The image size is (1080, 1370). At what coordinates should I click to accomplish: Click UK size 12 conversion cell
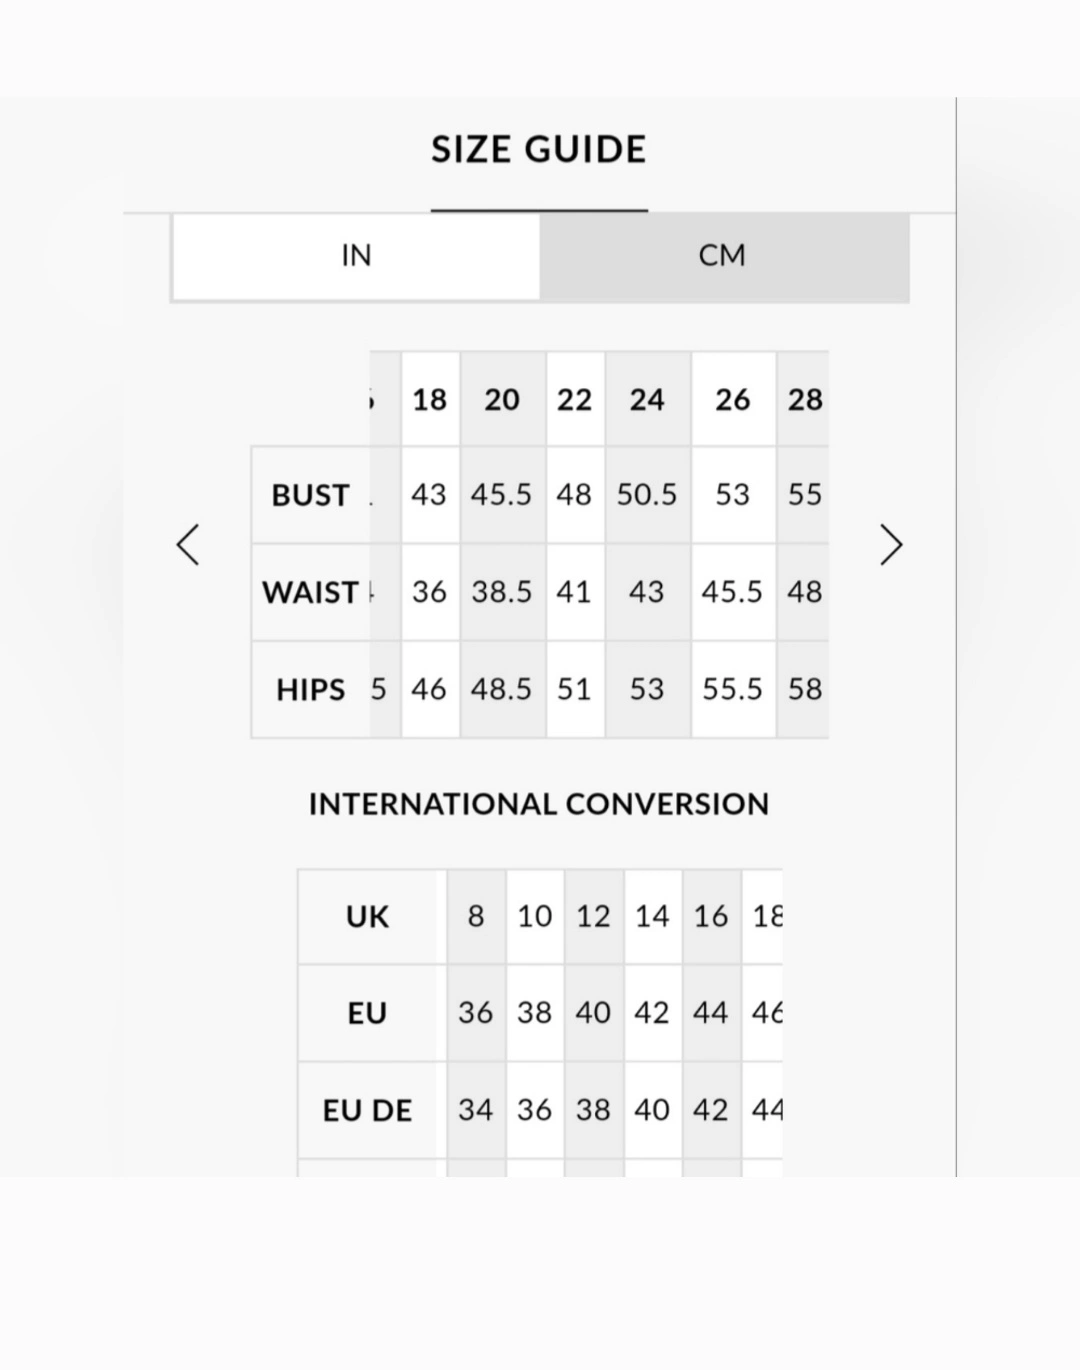point(593,916)
